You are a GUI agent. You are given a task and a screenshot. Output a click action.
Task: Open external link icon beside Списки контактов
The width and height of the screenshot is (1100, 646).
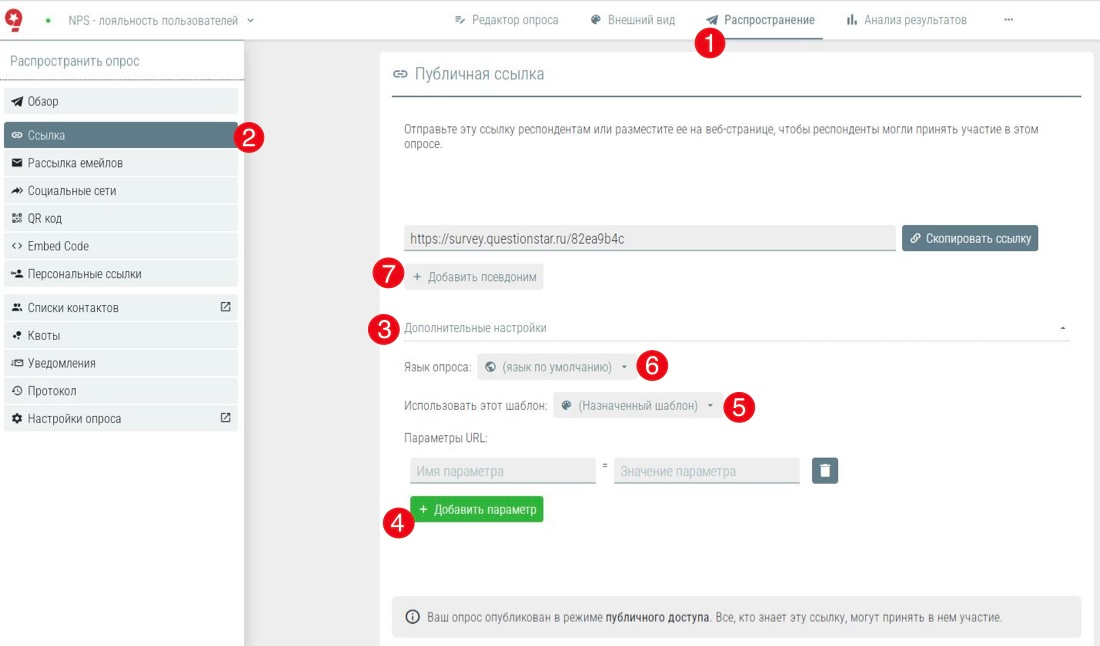point(225,307)
